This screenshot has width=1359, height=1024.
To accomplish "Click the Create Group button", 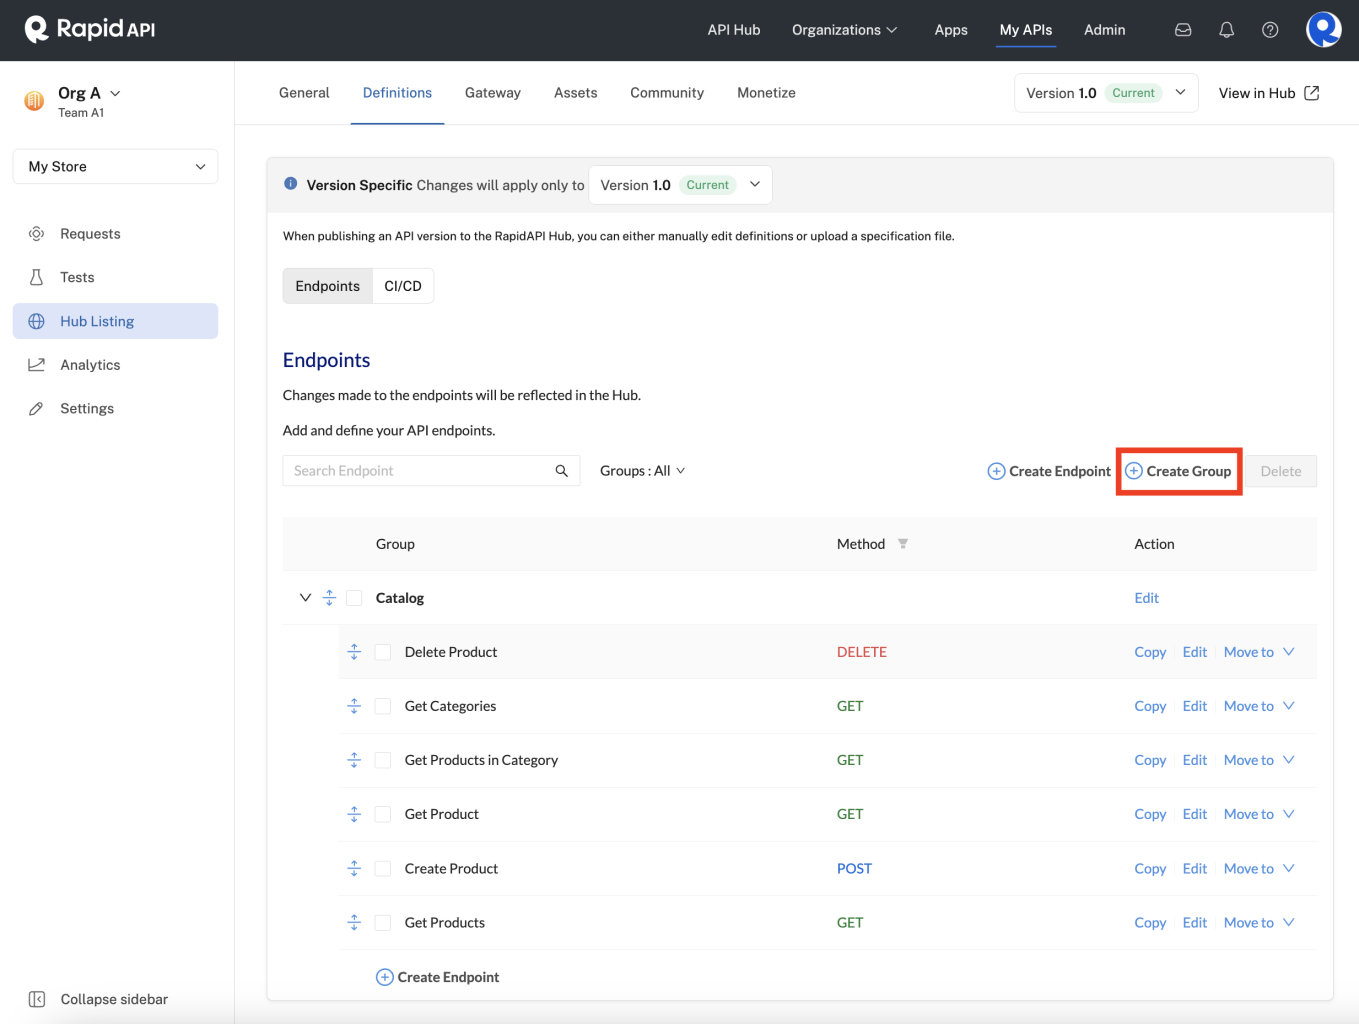I will coord(1179,471).
